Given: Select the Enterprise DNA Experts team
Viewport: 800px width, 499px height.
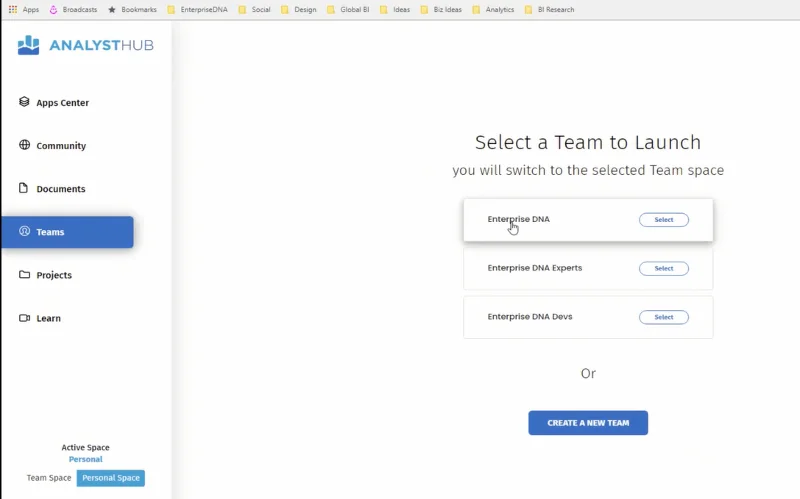Looking at the screenshot, I should [663, 268].
